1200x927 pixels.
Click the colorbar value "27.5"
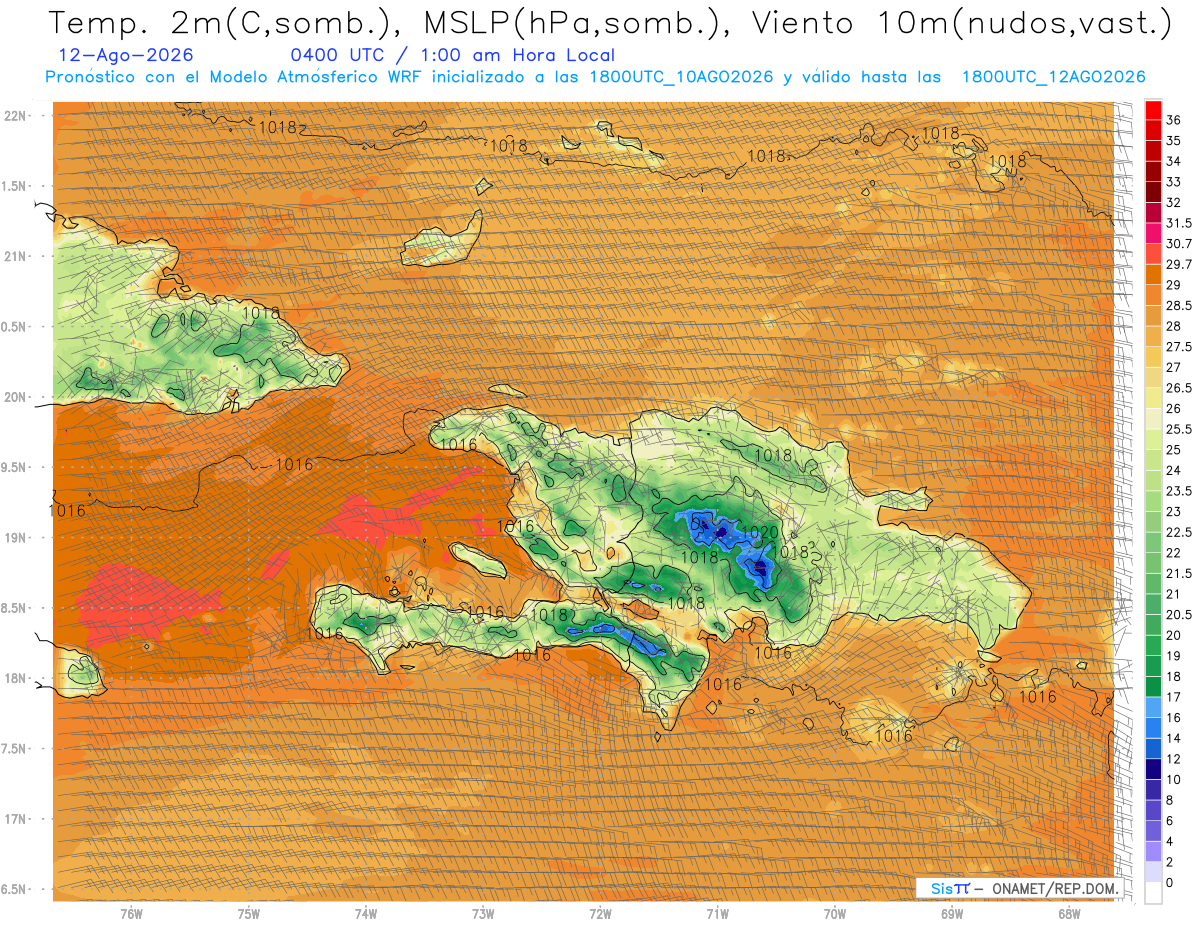(x=1179, y=347)
